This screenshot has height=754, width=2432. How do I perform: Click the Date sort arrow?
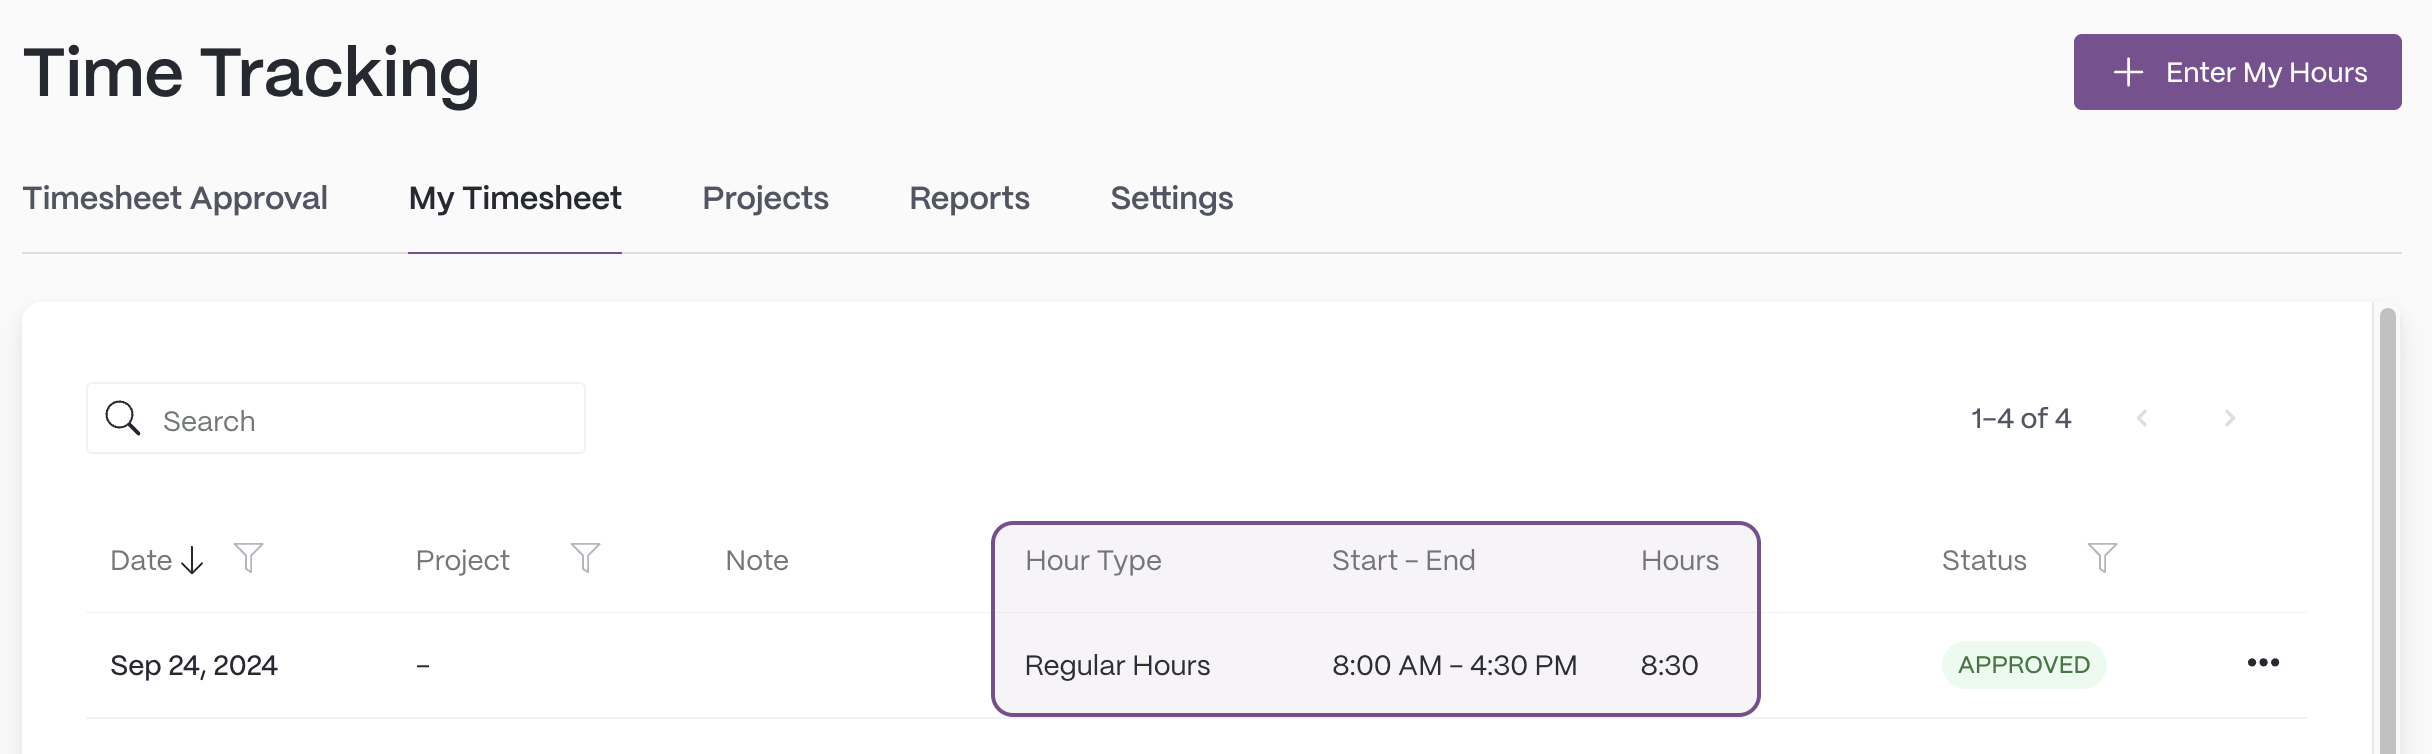click(192, 560)
